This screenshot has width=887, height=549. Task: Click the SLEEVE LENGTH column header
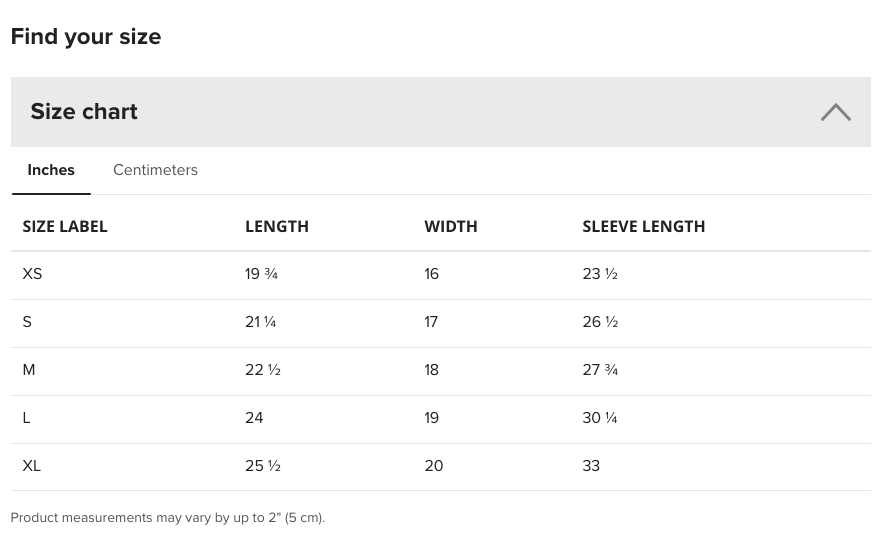[x=644, y=226]
